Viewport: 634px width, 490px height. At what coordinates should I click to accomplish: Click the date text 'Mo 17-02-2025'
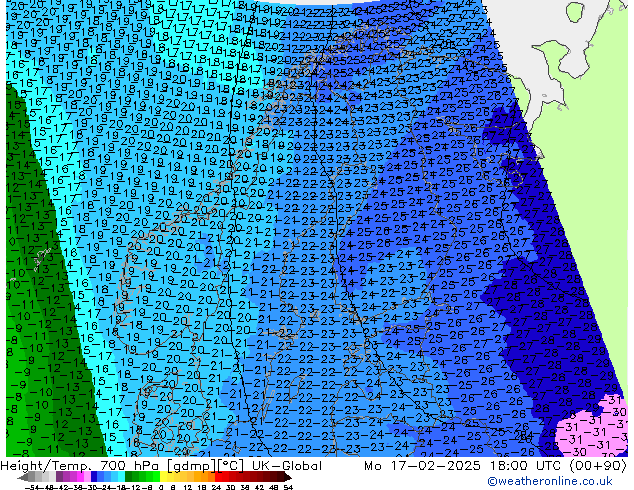coord(422,466)
